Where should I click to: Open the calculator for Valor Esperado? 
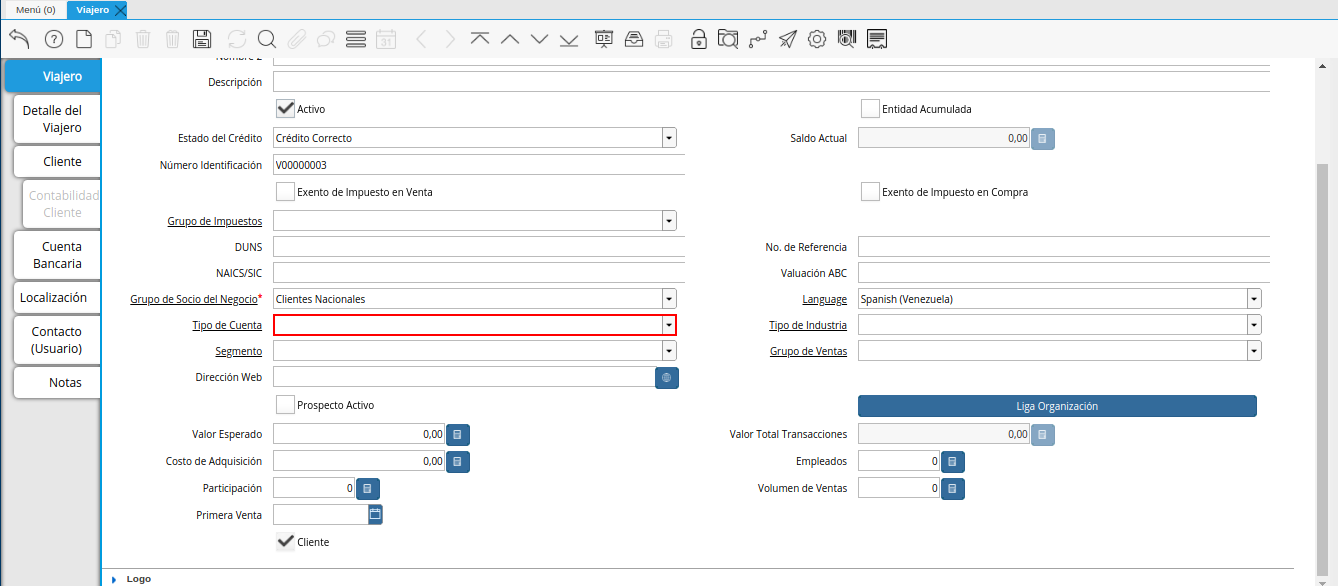pyautogui.click(x=457, y=435)
